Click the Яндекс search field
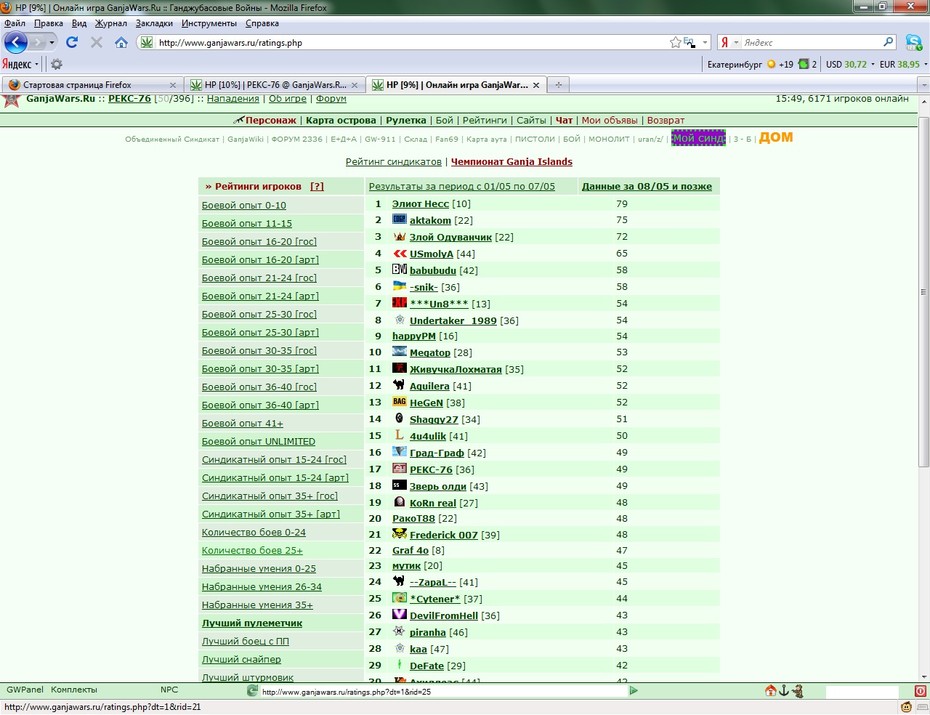The height and width of the screenshot is (715, 930). 811,43
